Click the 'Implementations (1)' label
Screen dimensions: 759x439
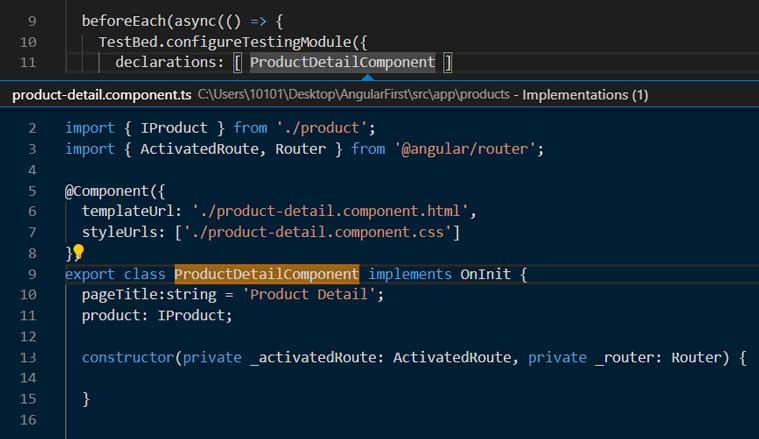pyautogui.click(x=585, y=95)
